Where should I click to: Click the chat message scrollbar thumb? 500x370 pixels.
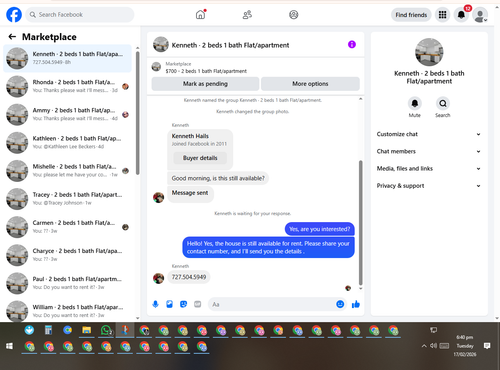point(360,222)
